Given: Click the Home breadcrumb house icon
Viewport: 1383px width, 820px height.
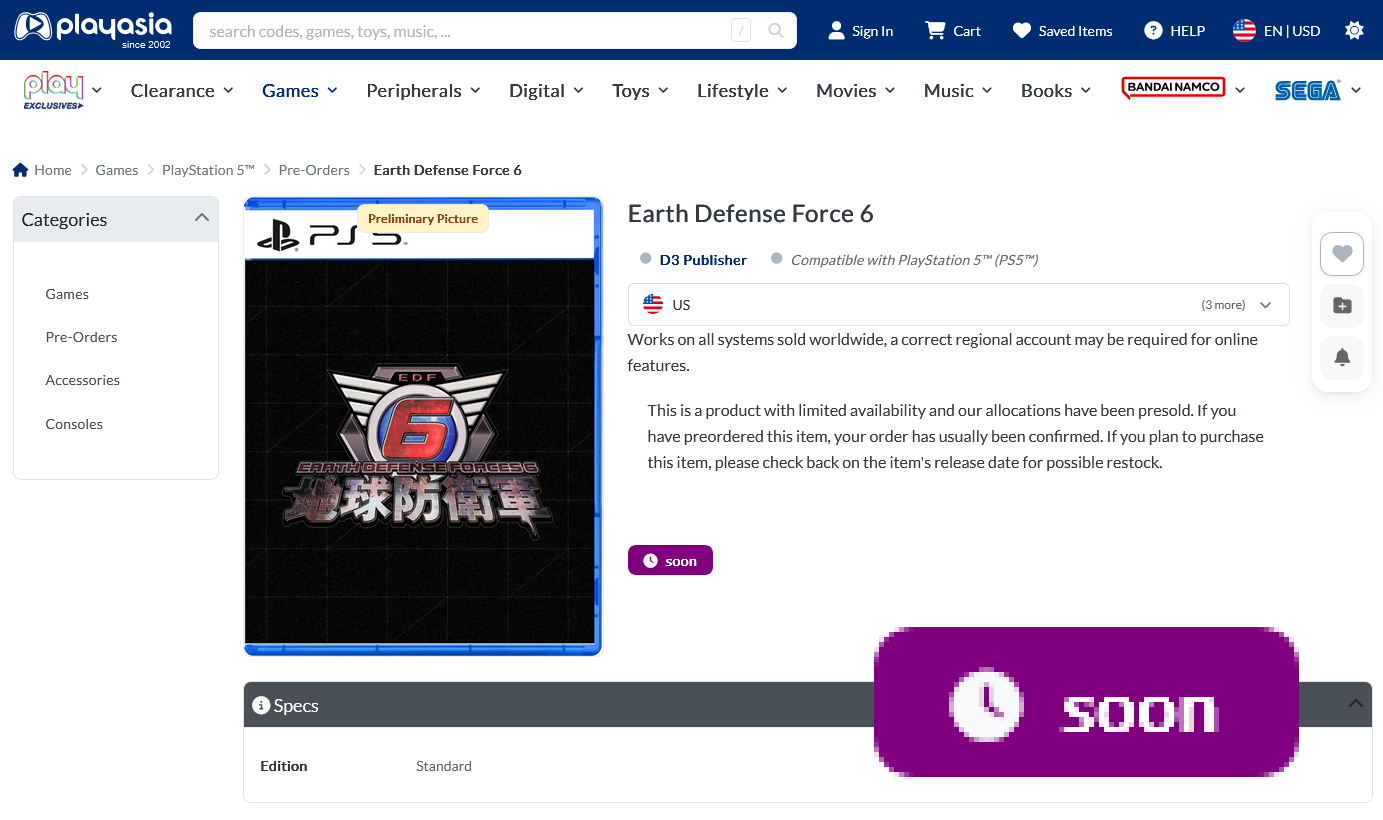Looking at the screenshot, I should [x=20, y=170].
